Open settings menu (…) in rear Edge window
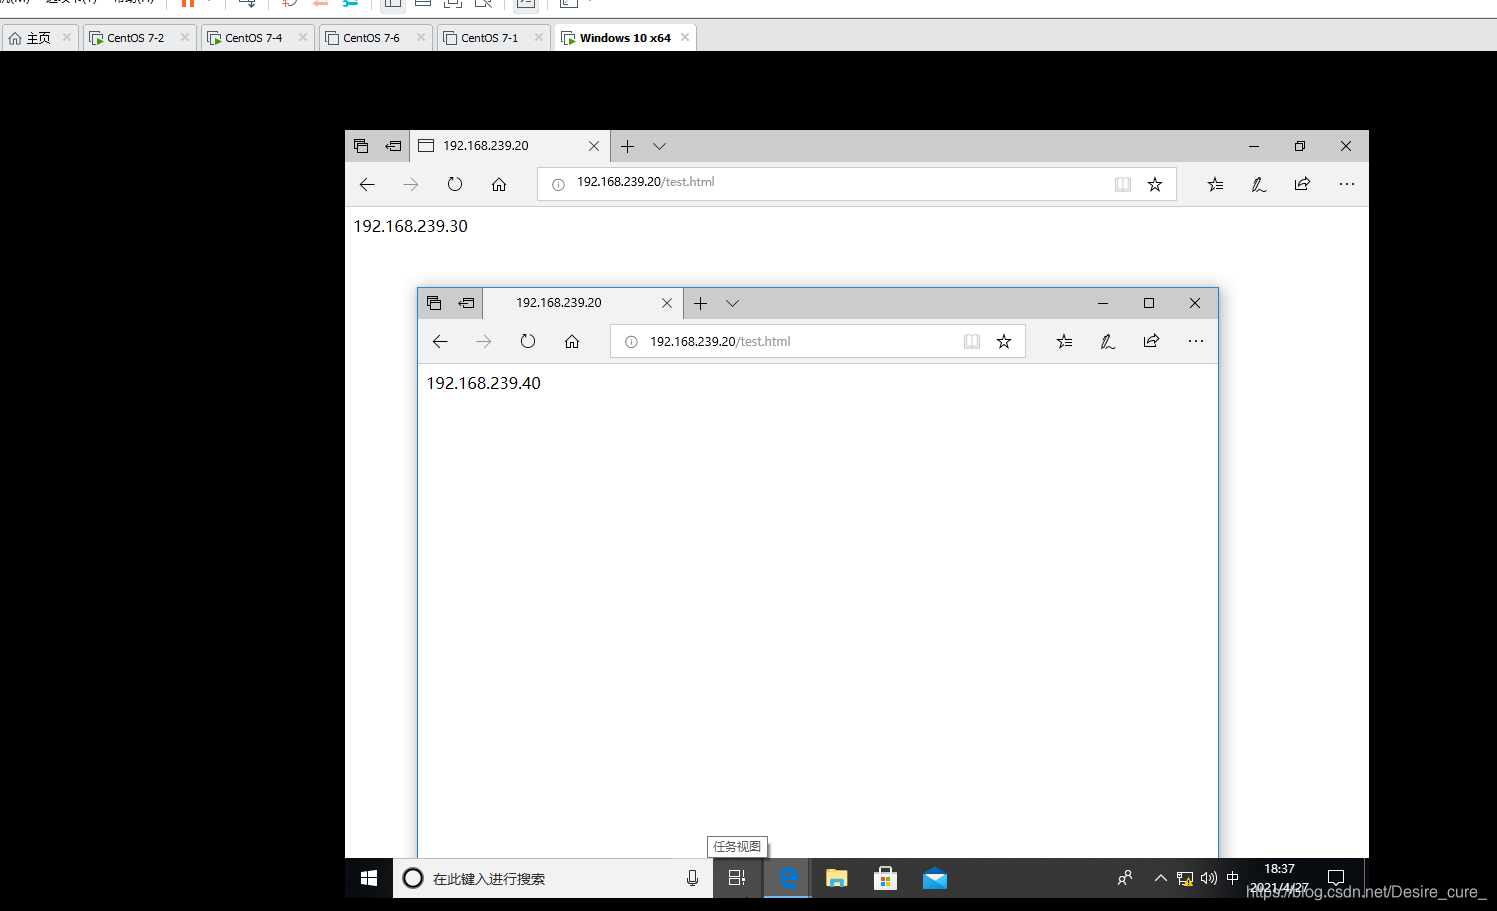Screen dimensions: 1497x911 pyautogui.click(x=1347, y=185)
